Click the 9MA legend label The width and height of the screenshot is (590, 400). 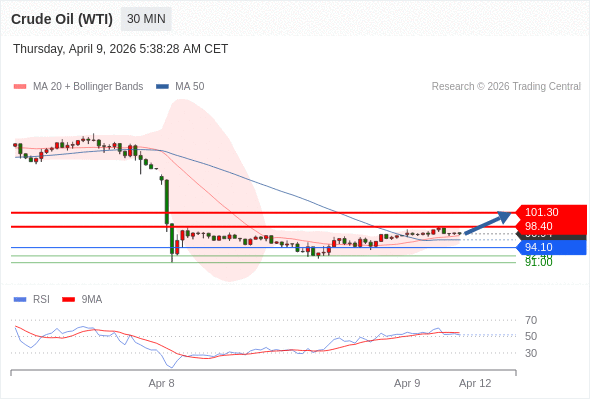click(x=92, y=300)
